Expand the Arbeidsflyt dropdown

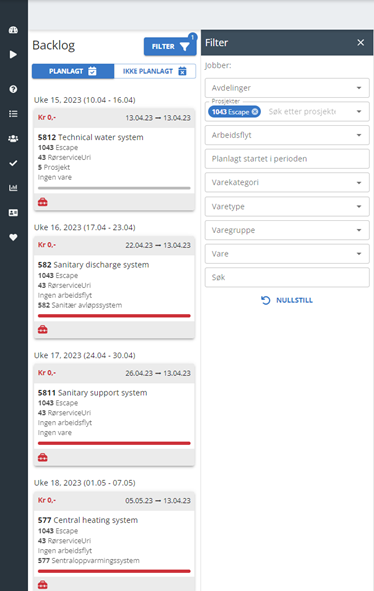pos(287,135)
